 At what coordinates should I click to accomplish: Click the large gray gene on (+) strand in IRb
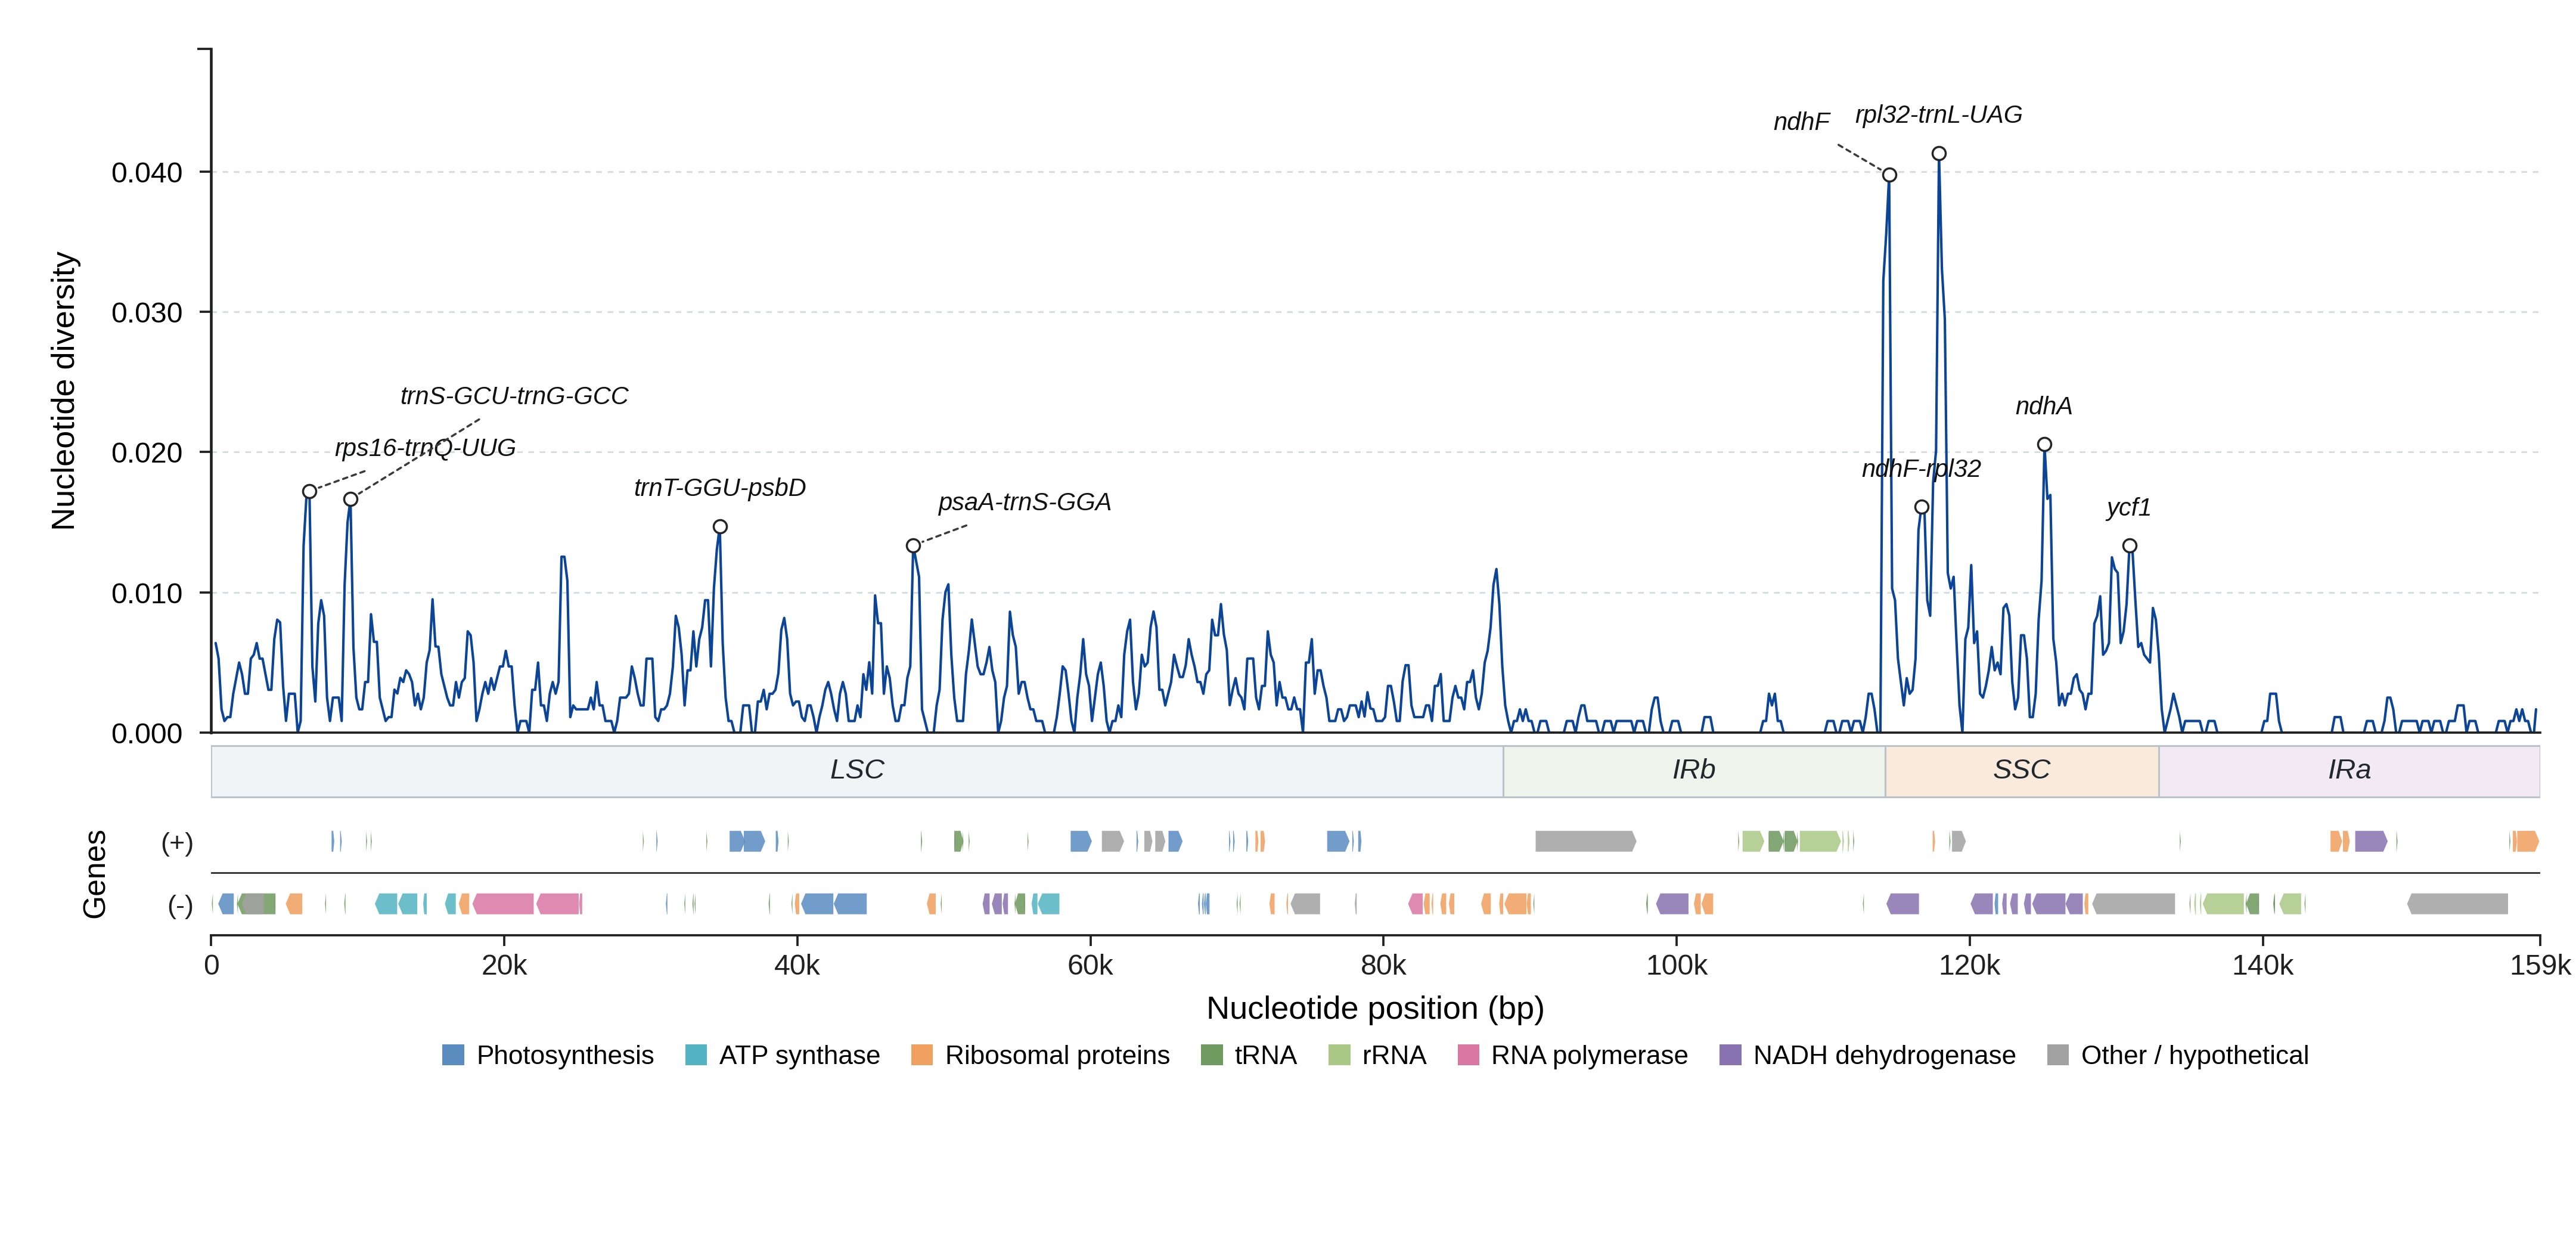[x=1586, y=842]
